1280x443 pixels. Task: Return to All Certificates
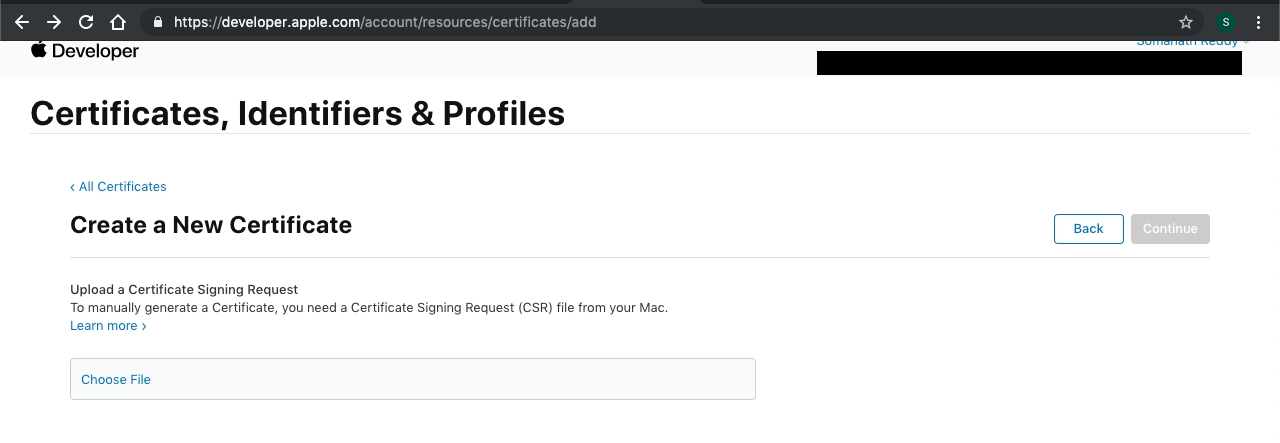[118, 187]
